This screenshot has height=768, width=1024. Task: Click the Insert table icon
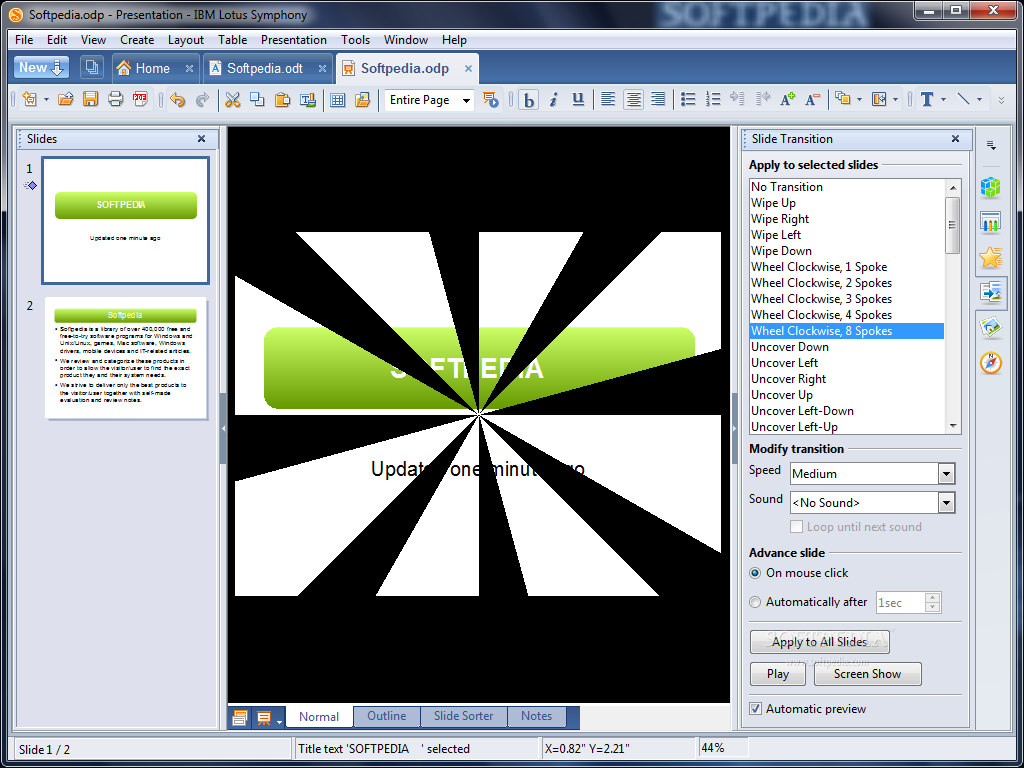click(337, 99)
